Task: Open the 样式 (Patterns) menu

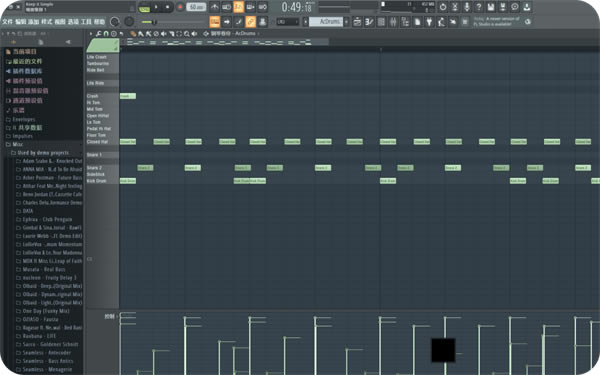Action: (x=47, y=22)
